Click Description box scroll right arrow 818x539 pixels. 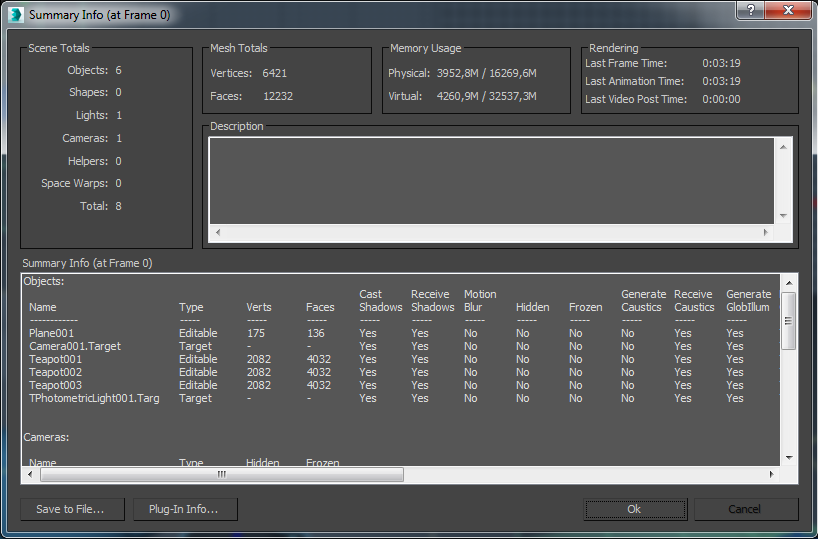point(766,233)
